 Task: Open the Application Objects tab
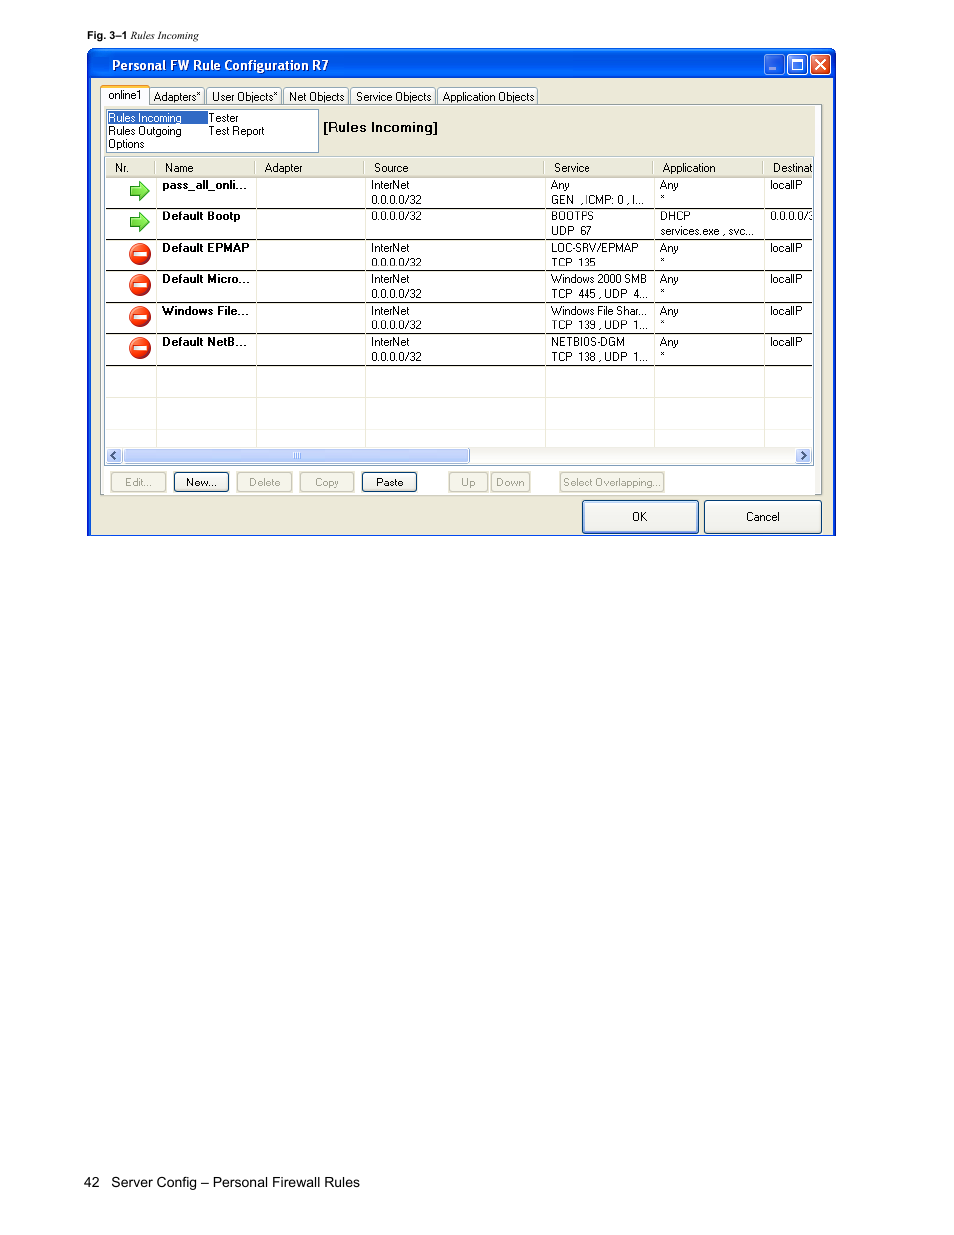pyautogui.click(x=488, y=97)
